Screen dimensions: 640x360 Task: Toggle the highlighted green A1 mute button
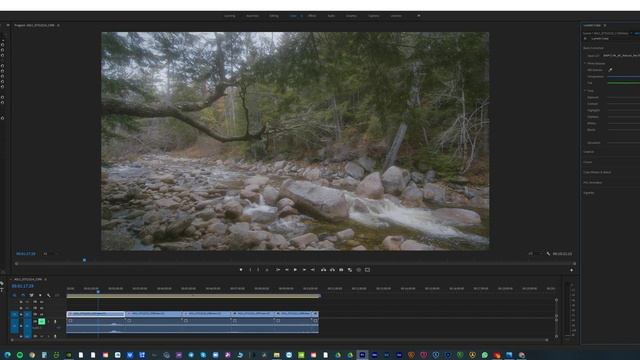coord(42,322)
